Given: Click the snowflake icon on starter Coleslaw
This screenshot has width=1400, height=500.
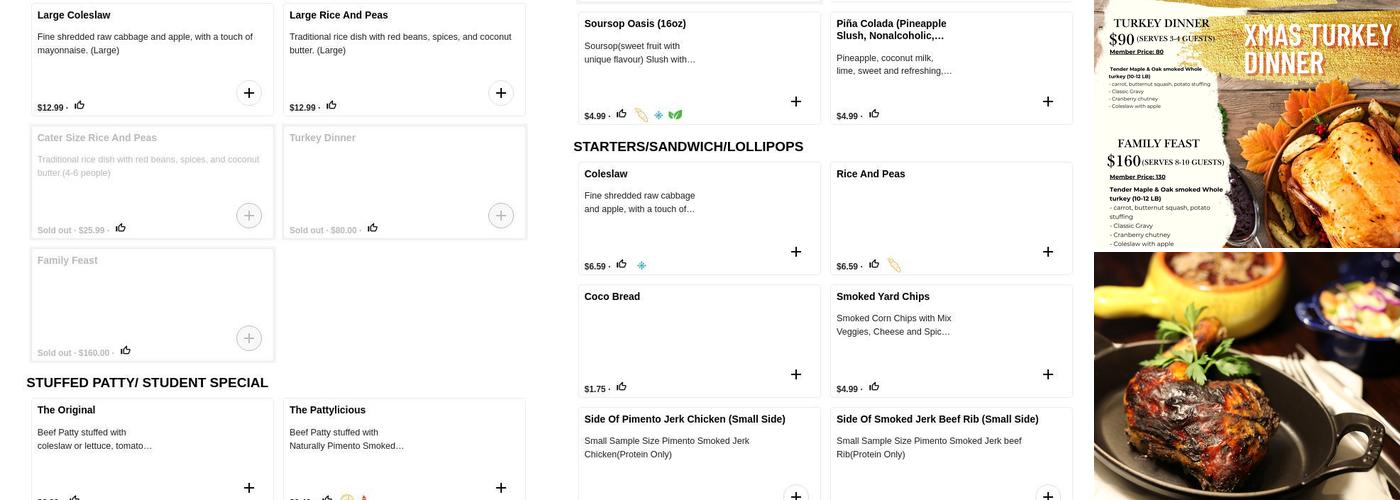Looking at the screenshot, I should tap(642, 265).
